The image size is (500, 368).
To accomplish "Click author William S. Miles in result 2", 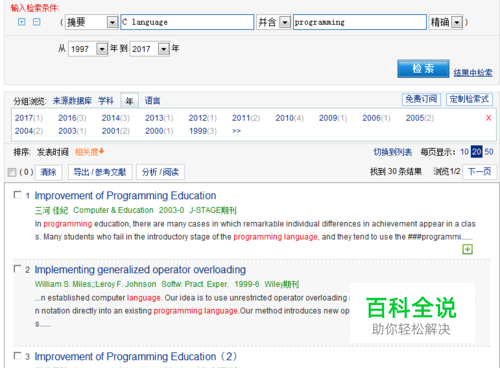I will pyautogui.click(x=63, y=284).
